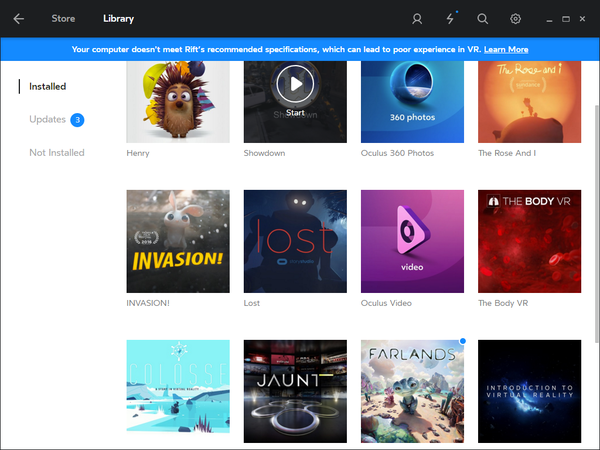Minimize the Oculus window
Screen dimensions: 600x450
coord(549,19)
